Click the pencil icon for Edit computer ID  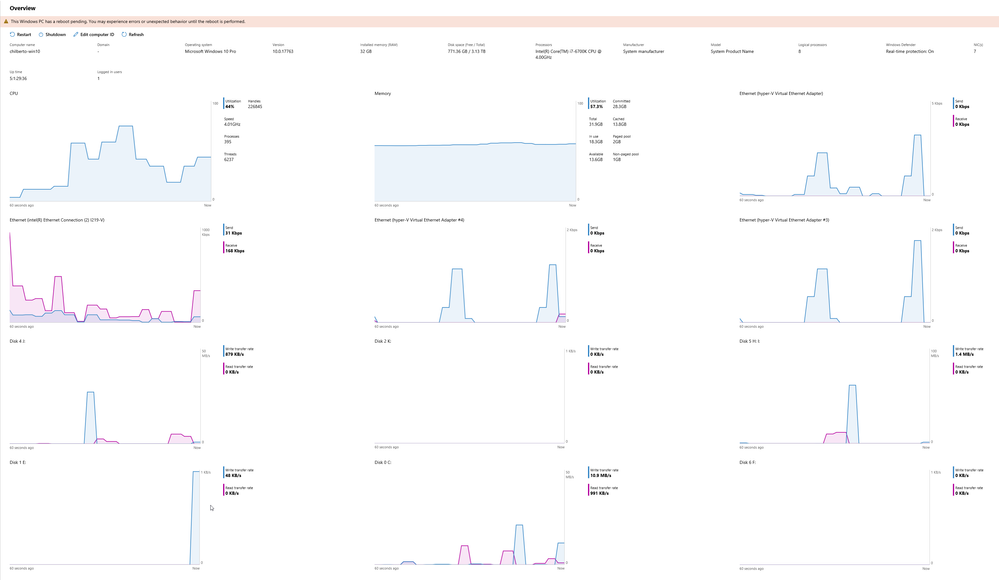(75, 34)
